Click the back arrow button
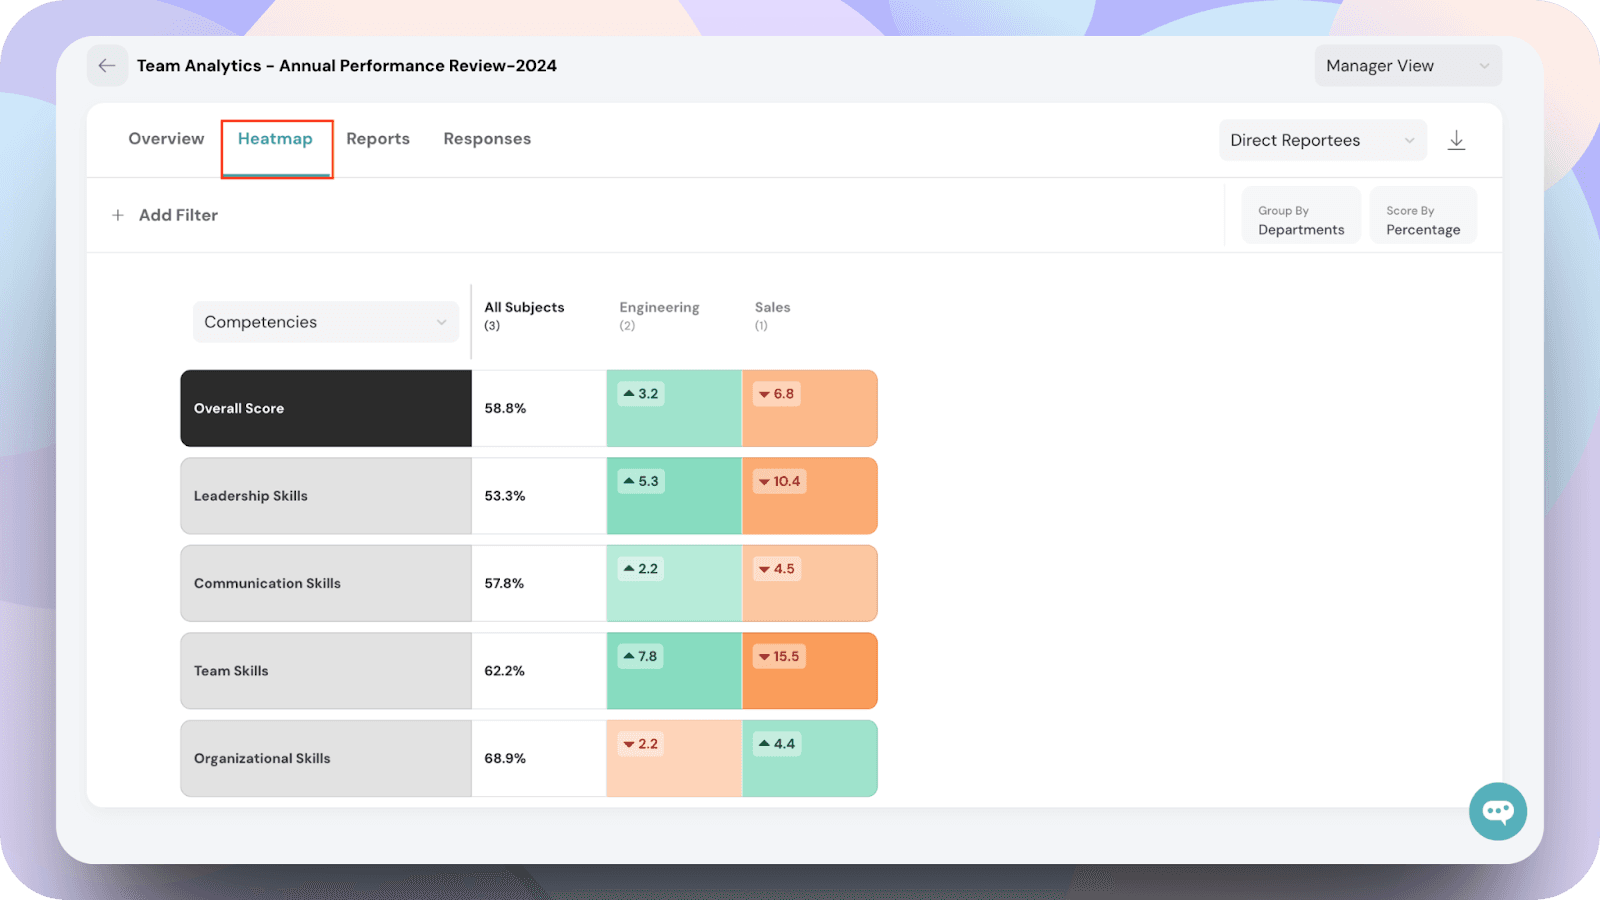Screen dimensions: 1600x900 click(x=107, y=66)
